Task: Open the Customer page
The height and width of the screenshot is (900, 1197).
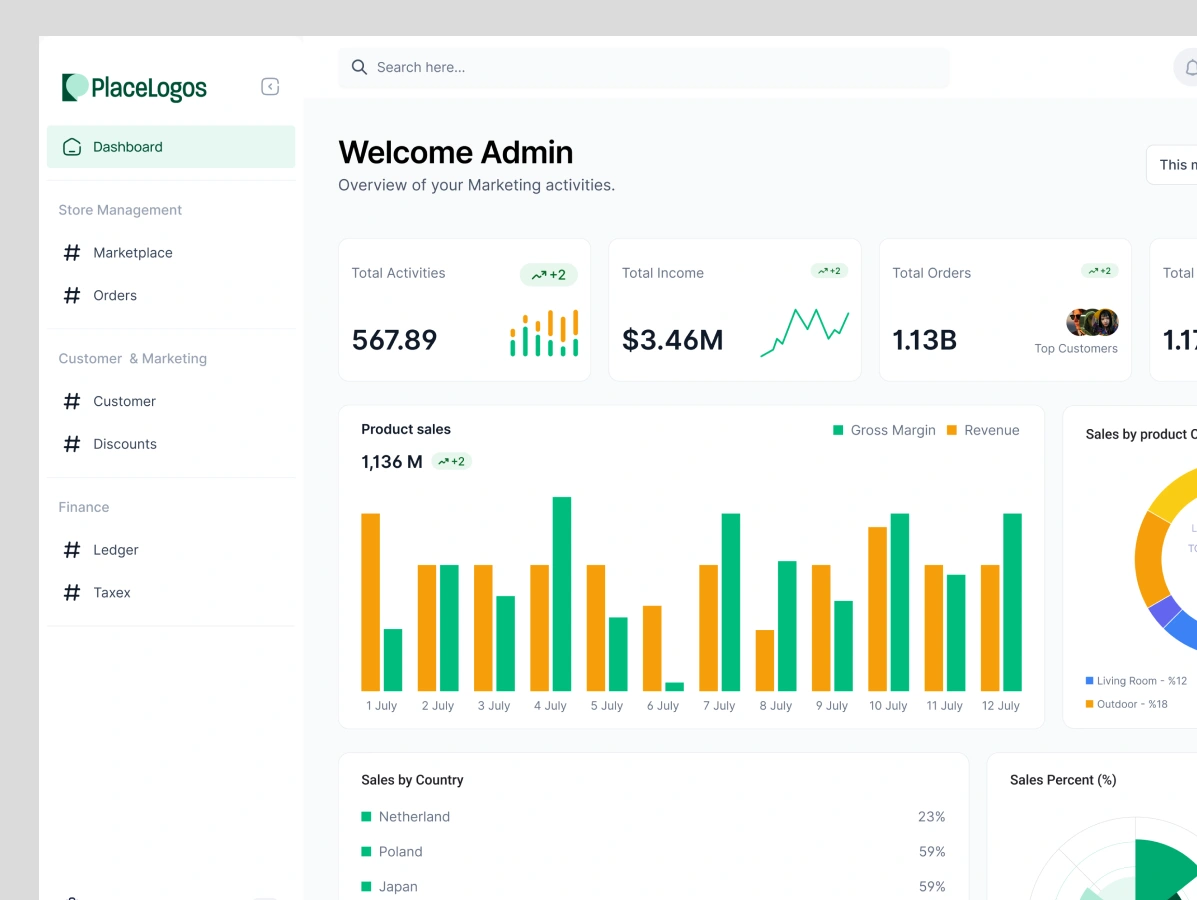Action: click(124, 402)
